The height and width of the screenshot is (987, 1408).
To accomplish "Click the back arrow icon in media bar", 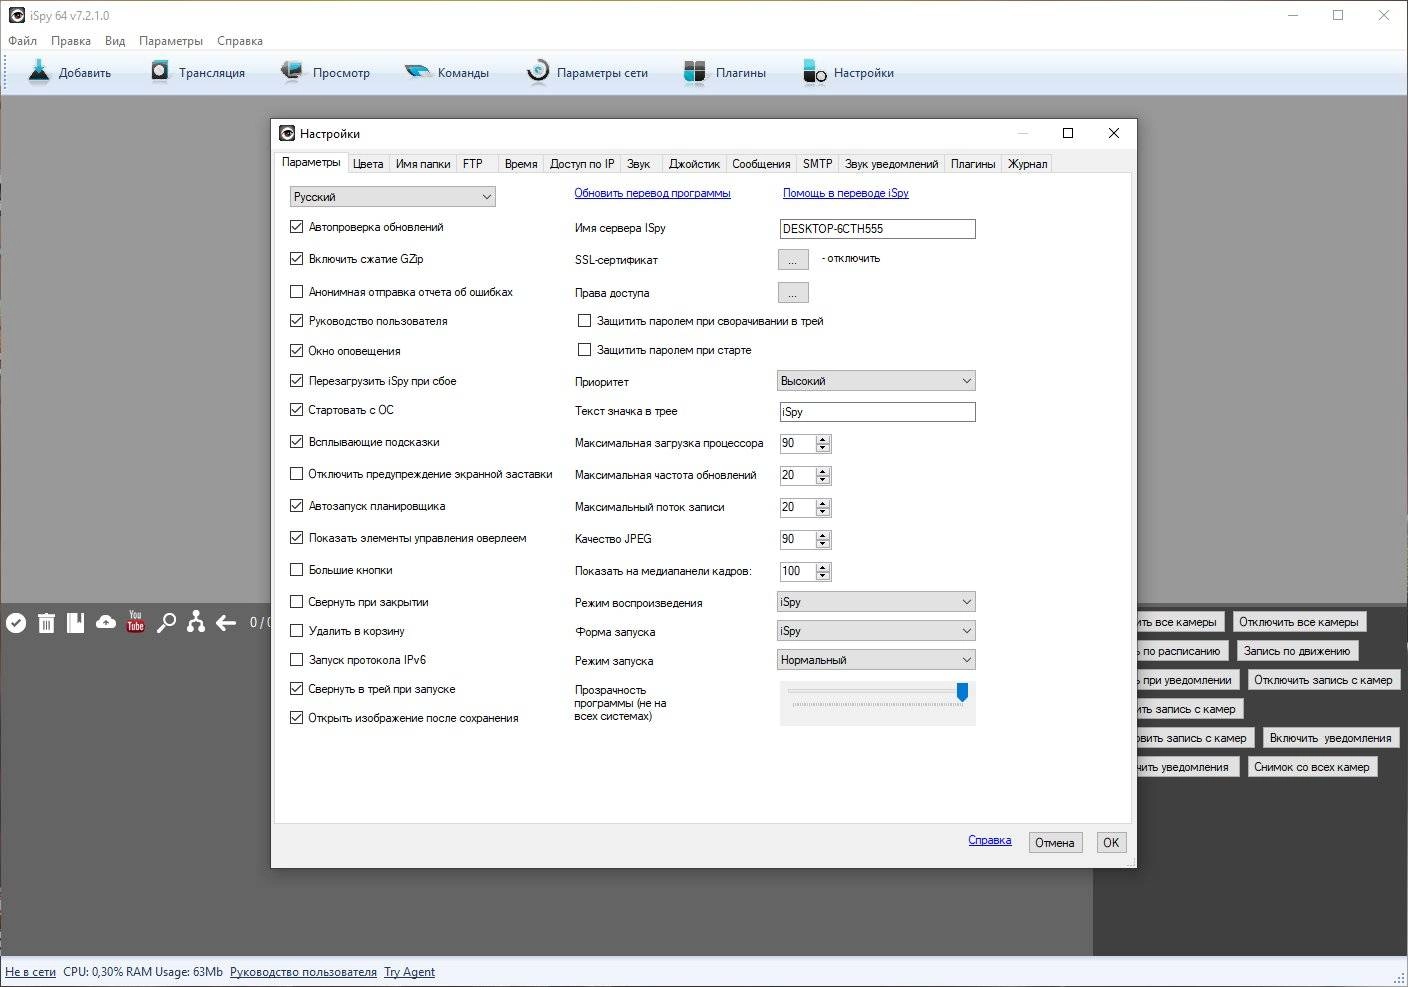I will (226, 623).
